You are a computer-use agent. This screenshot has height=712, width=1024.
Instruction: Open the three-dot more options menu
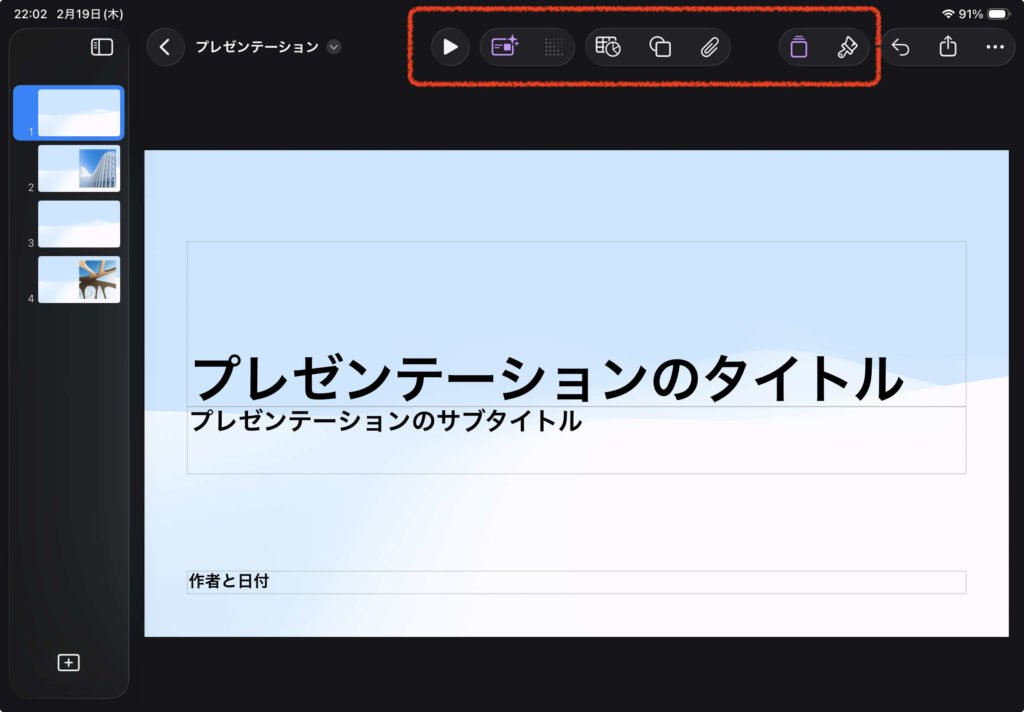(x=994, y=47)
